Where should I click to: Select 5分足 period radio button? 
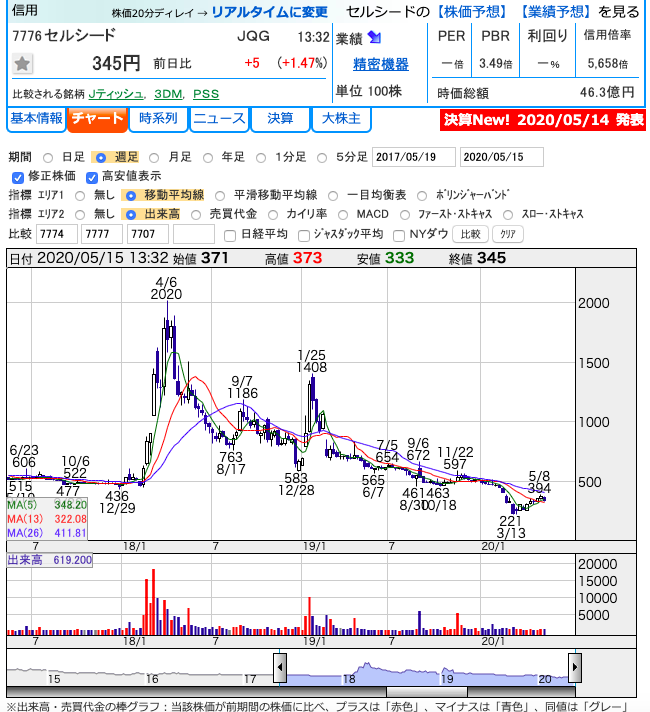(322, 158)
